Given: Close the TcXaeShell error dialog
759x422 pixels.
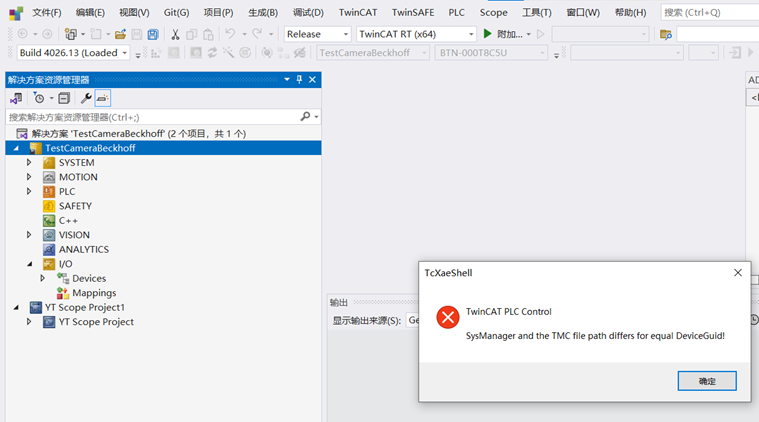Looking at the screenshot, I should point(738,272).
